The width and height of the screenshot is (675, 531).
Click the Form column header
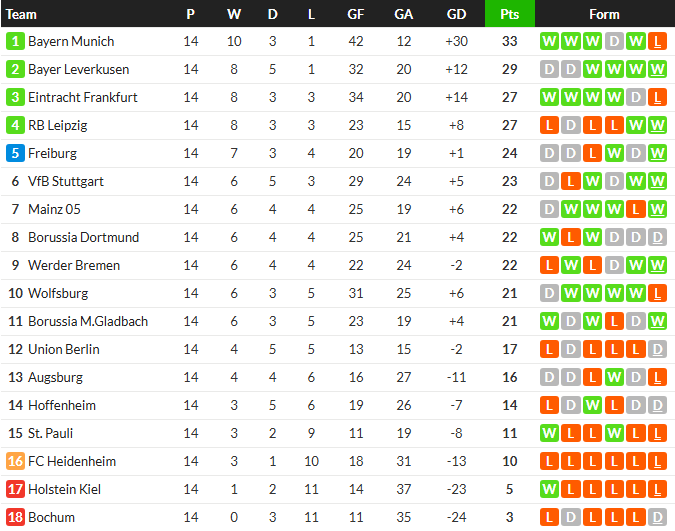(604, 14)
